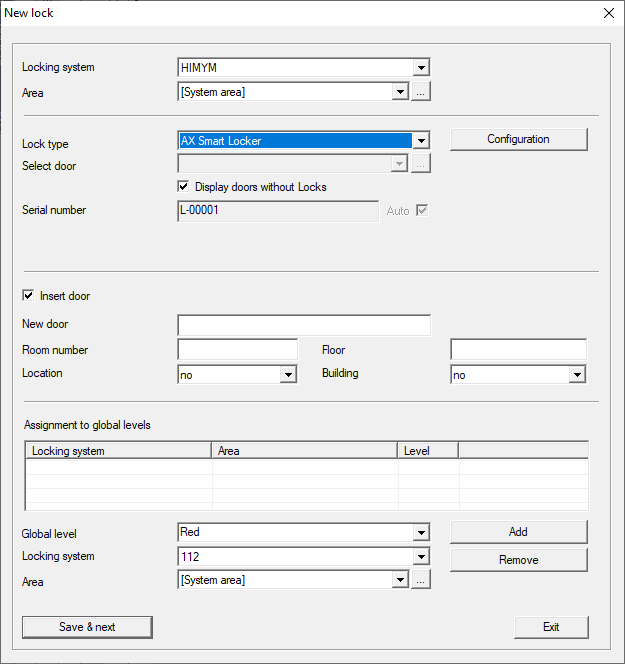The width and height of the screenshot is (625, 664).
Task: Open the Global level Red dropdown
Action: pyautogui.click(x=421, y=533)
